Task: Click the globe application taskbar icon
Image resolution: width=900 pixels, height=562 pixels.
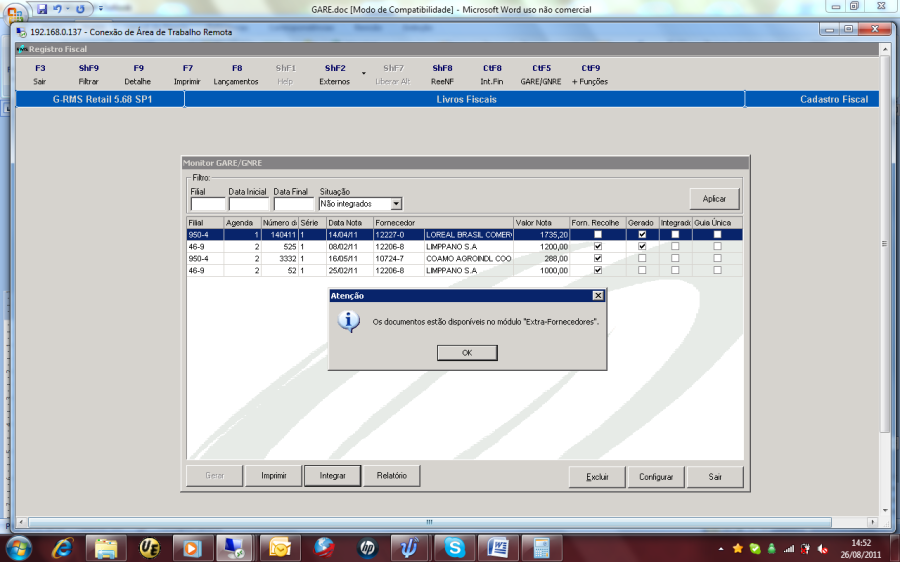Action: pos(323,548)
